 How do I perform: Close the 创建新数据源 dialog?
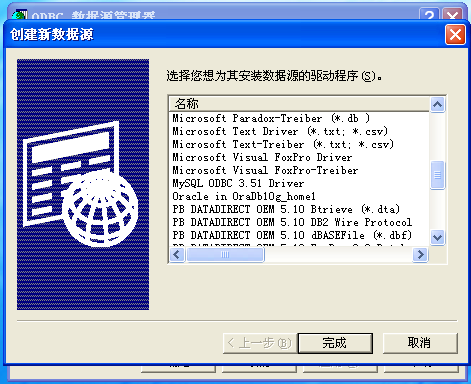click(455, 35)
